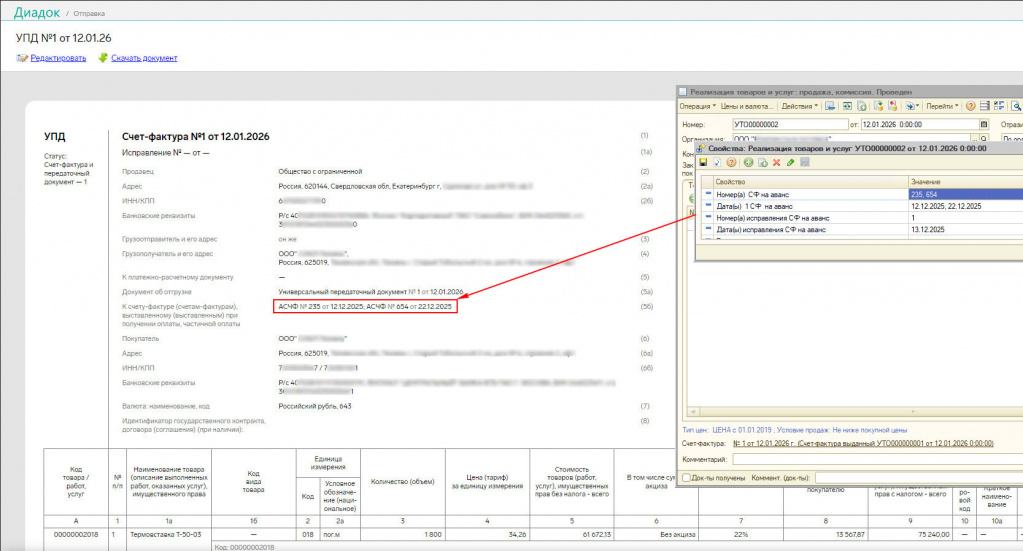This screenshot has width=1023, height=551.
Task: Click the Скачать документ link
Action: pyautogui.click(x=144, y=58)
